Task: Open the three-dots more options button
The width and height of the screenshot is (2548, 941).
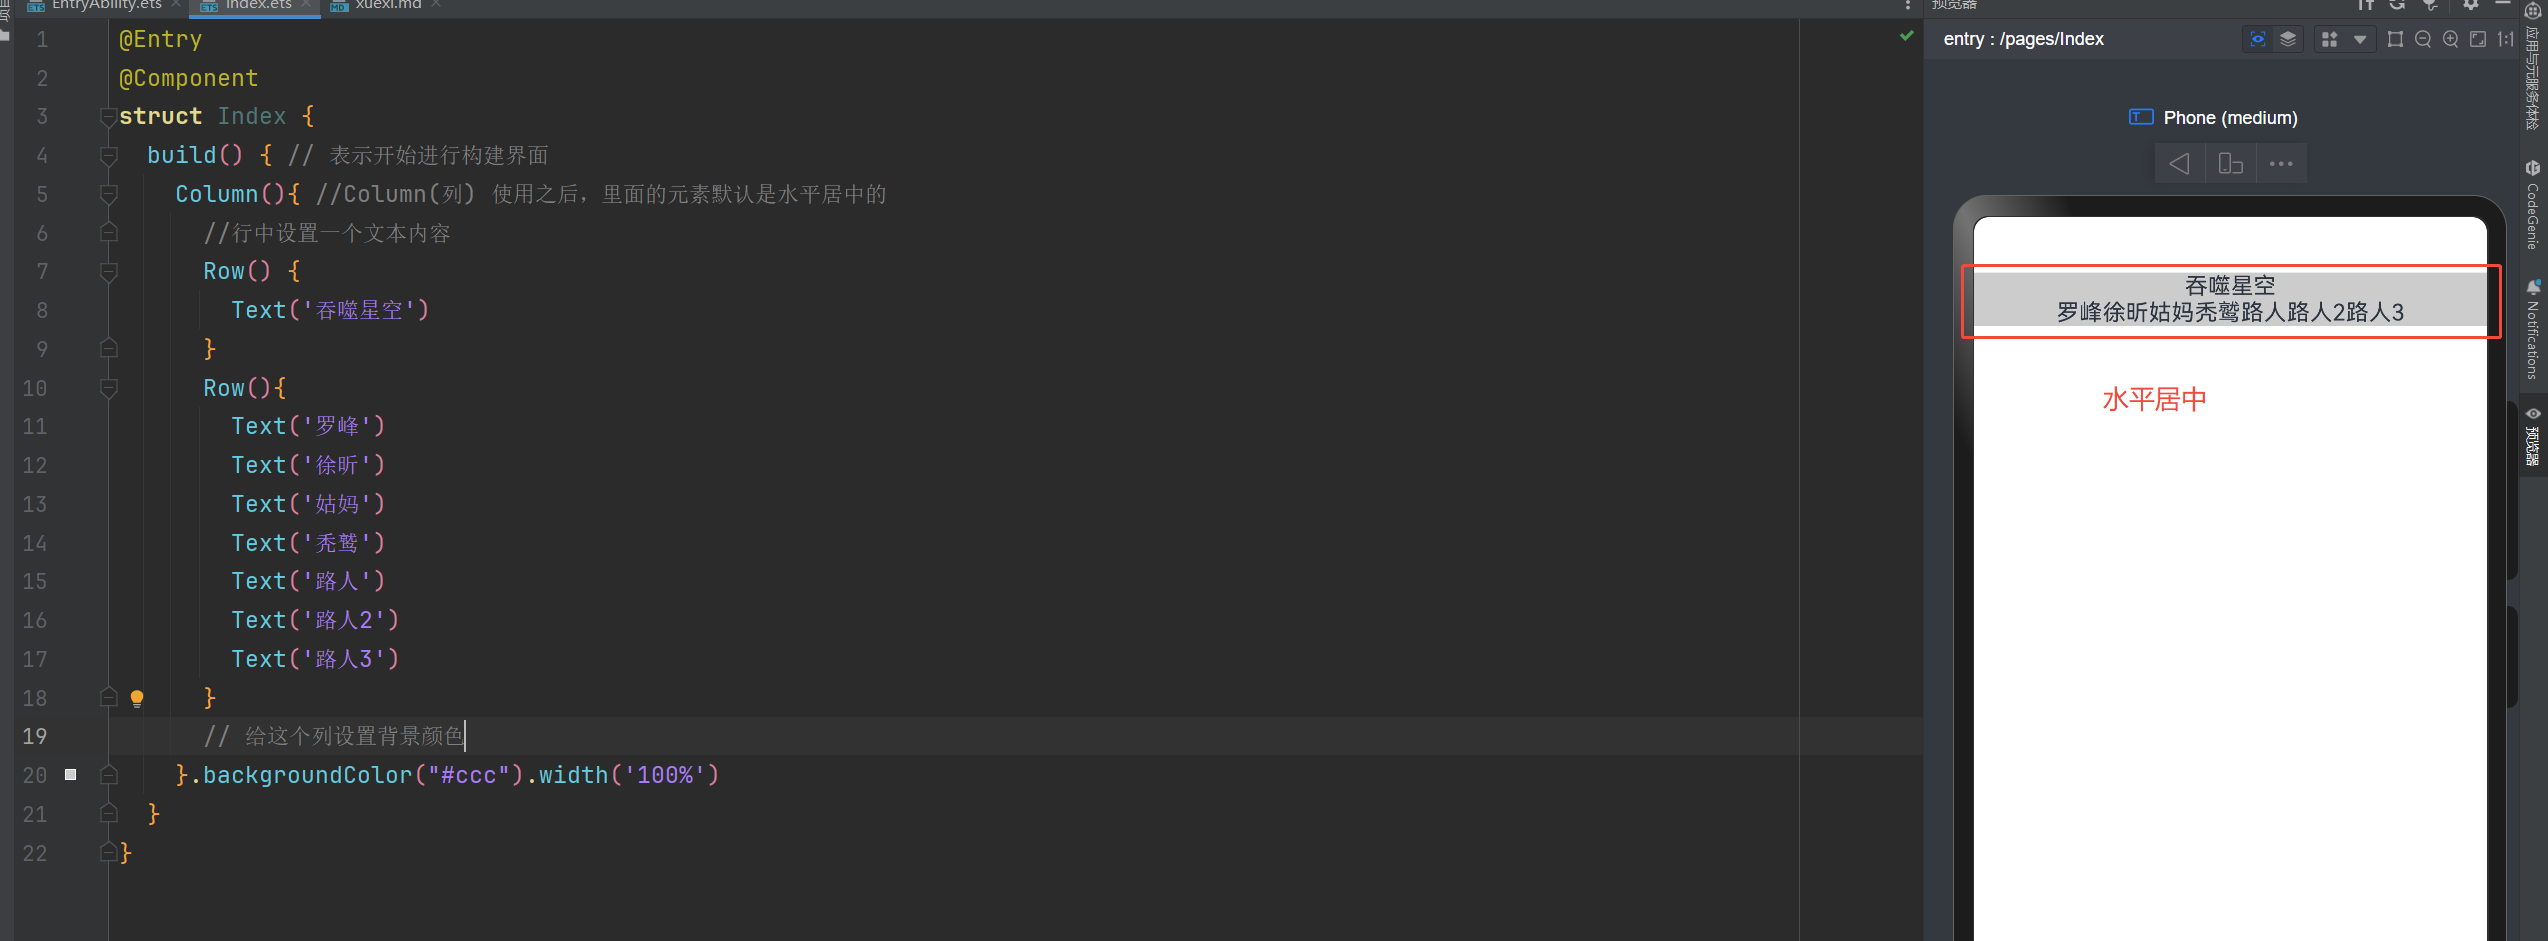Action: 2281,163
